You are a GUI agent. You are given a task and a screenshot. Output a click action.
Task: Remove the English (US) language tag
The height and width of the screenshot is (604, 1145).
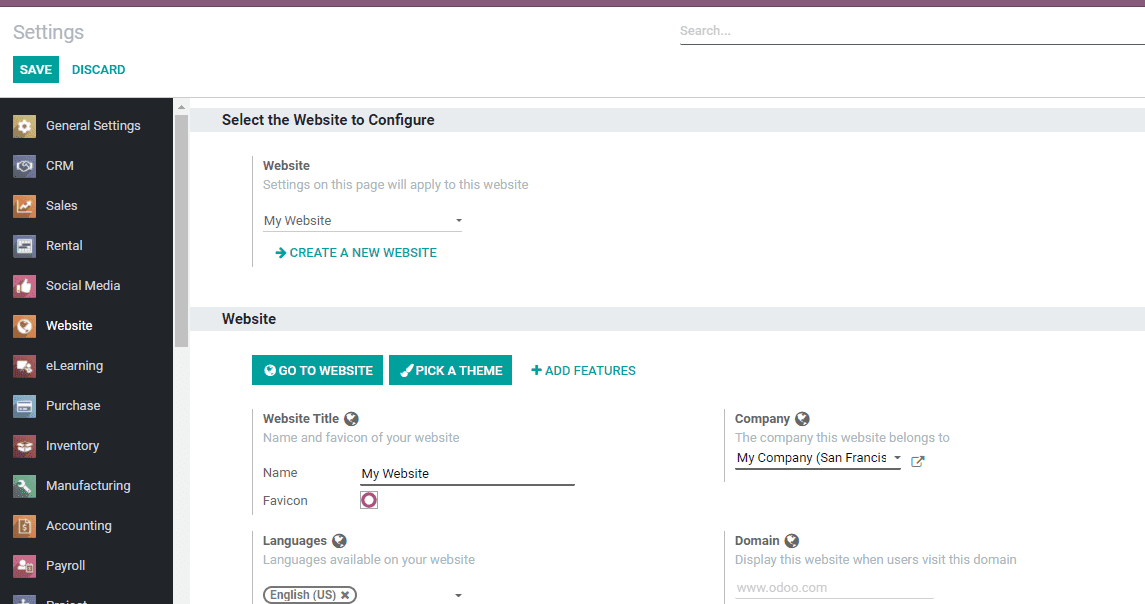[x=345, y=595]
